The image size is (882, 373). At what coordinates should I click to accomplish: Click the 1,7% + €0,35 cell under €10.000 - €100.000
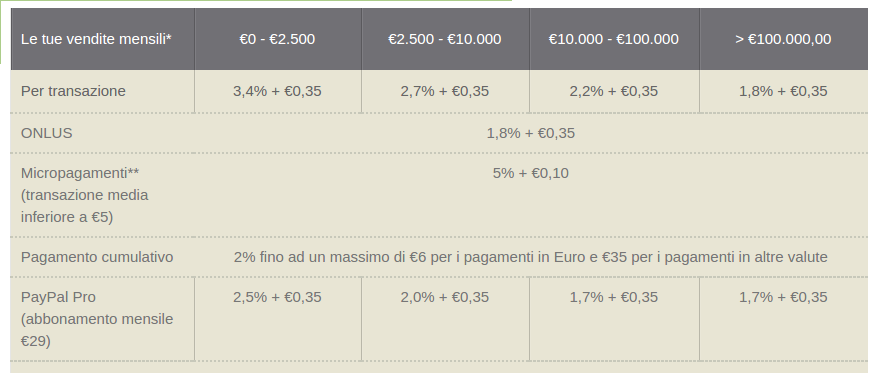[x=614, y=297]
